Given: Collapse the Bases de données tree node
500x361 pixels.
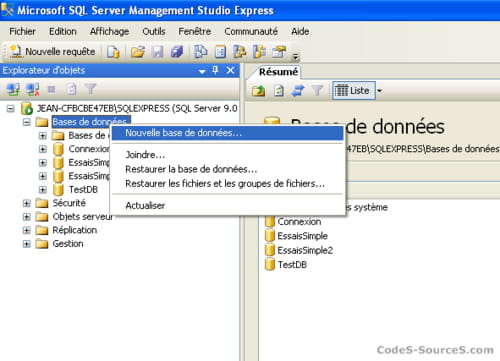Looking at the screenshot, I should (x=27, y=122).
